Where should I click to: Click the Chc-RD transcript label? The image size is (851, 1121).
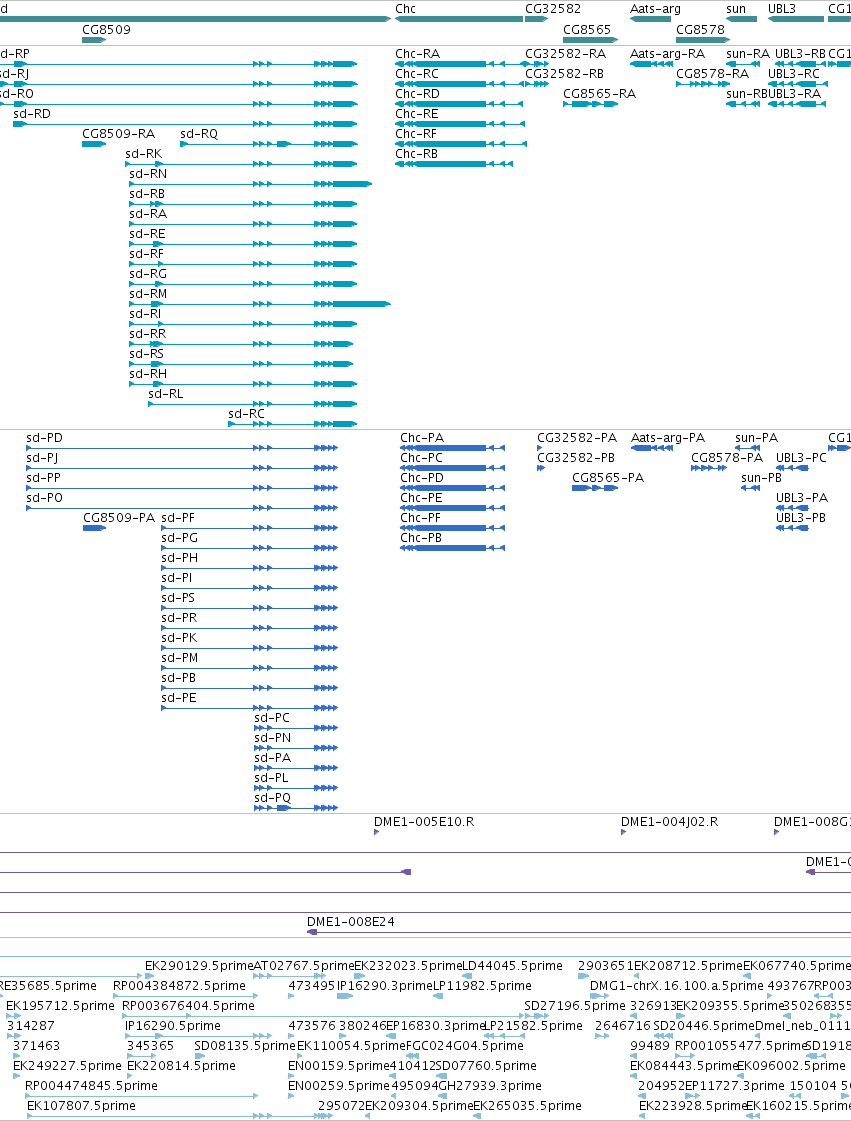tap(418, 94)
